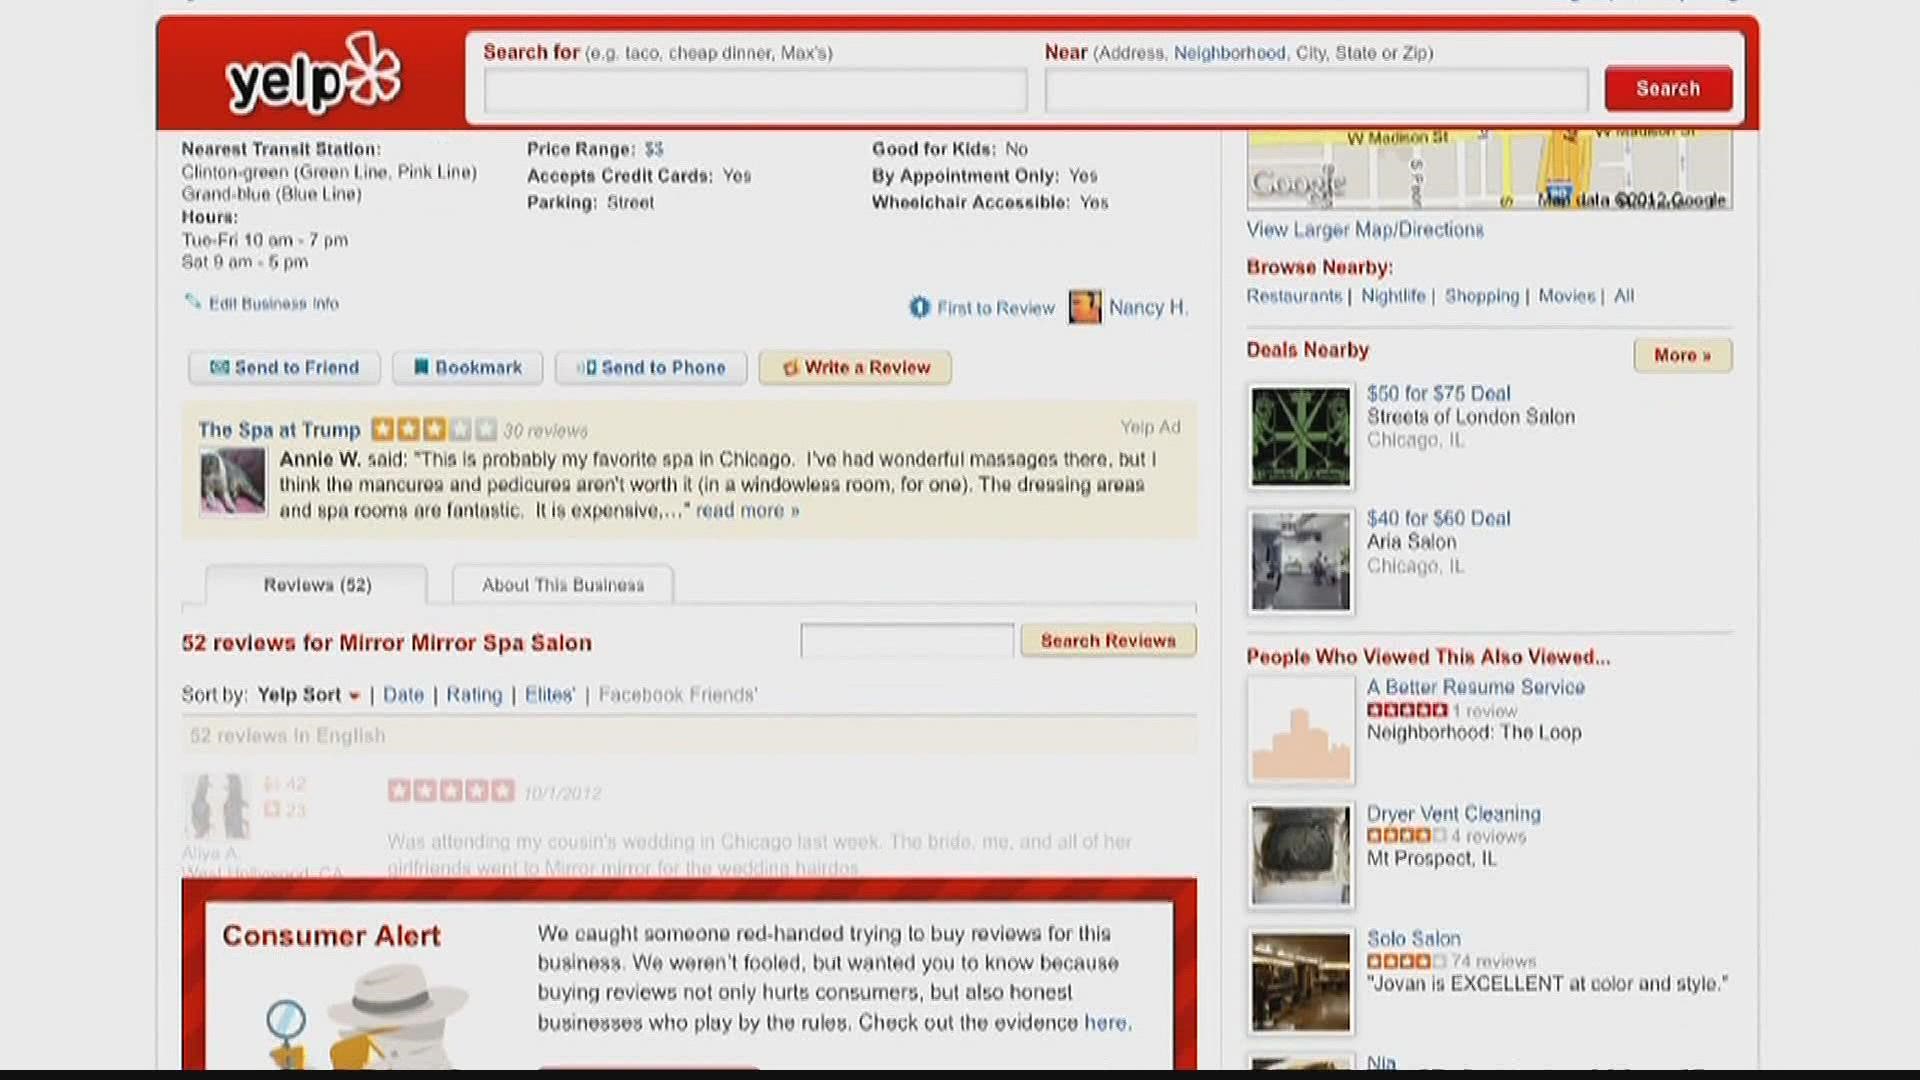Click the 52 reviews for Mirror Mirror Spa Salon heading

coord(387,643)
